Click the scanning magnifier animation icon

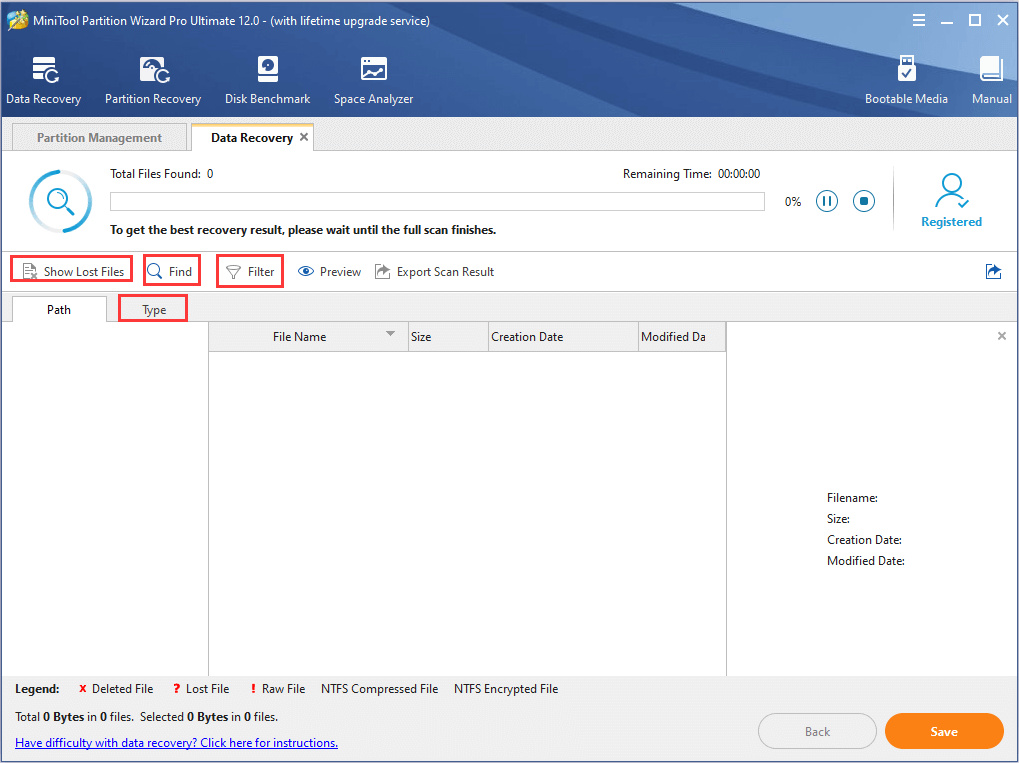click(60, 201)
